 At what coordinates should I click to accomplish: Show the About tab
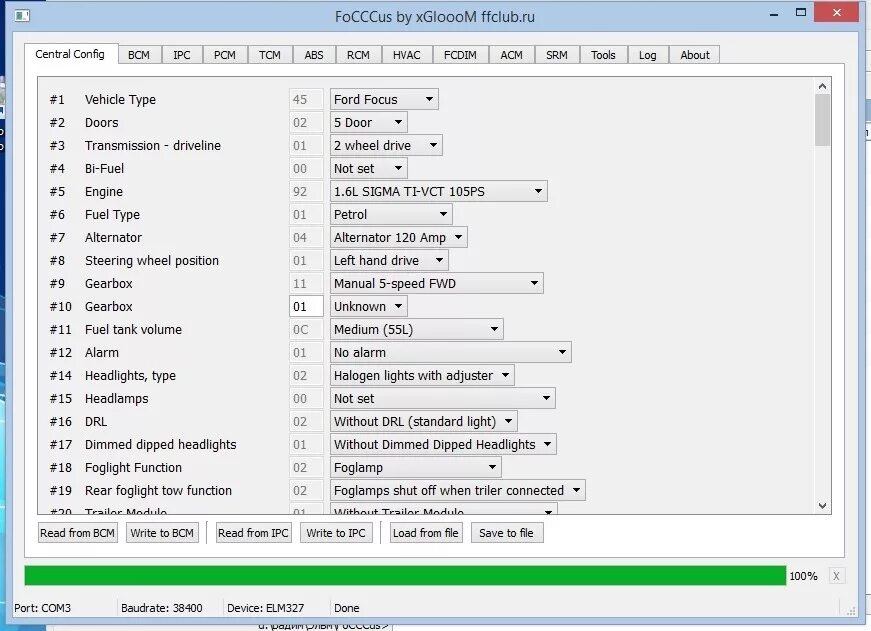695,55
